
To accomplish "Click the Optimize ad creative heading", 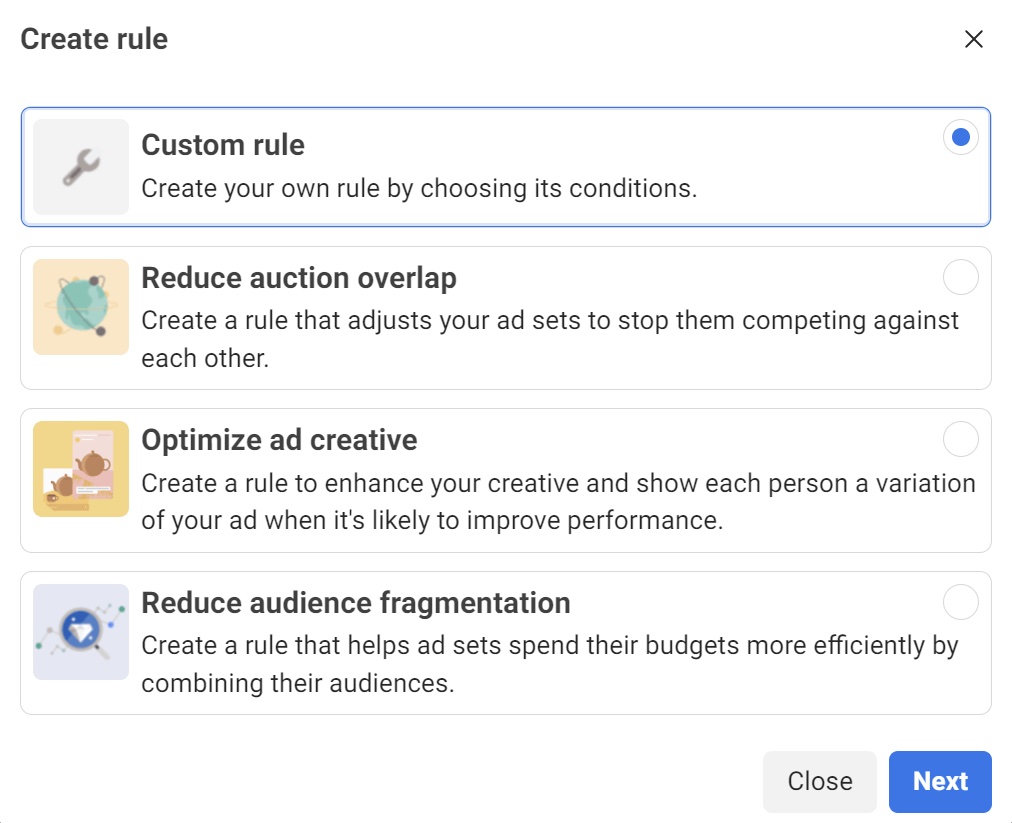I will [279, 440].
